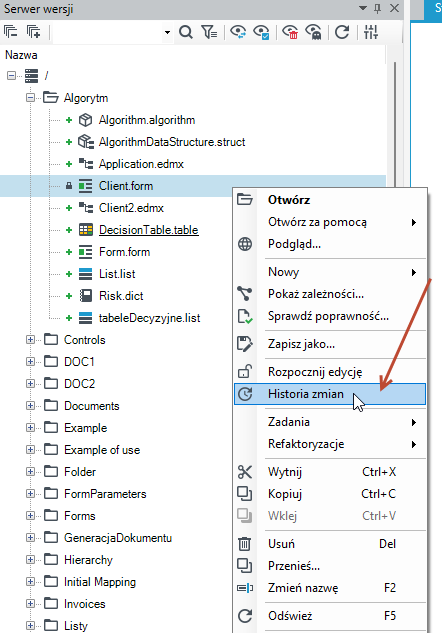Choose Sprawdź poprawność... menu entry
The width and height of the screenshot is (442, 633).
(x=330, y=316)
